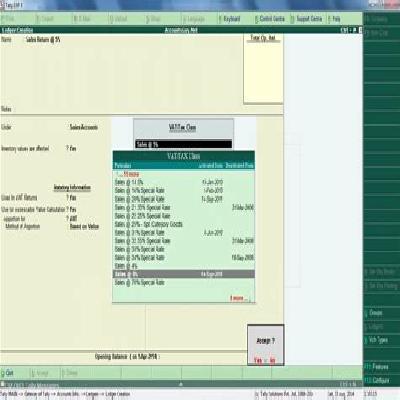Open Vch Types from the right sidebar

(x=377, y=340)
